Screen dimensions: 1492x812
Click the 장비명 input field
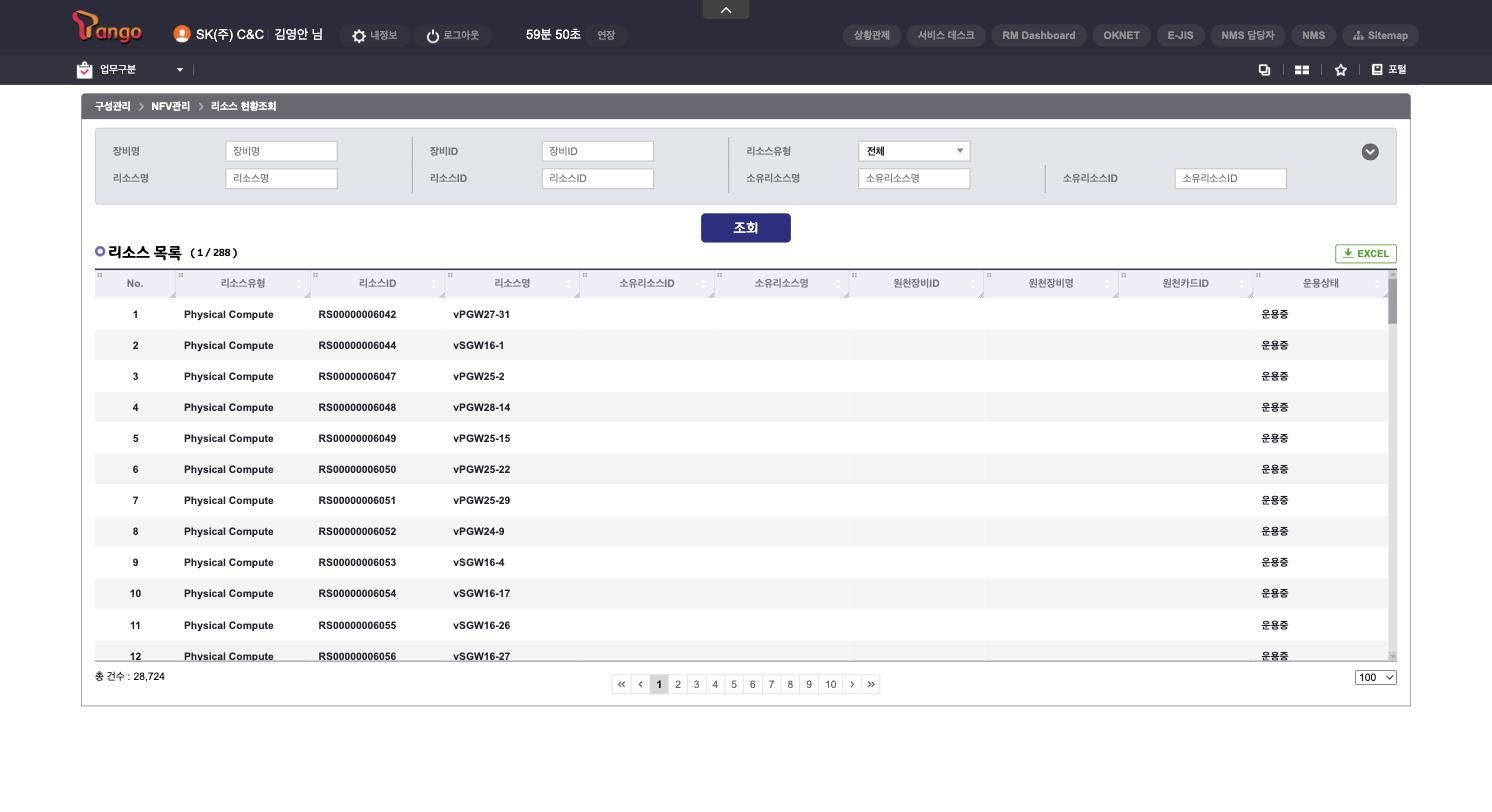pos(281,151)
